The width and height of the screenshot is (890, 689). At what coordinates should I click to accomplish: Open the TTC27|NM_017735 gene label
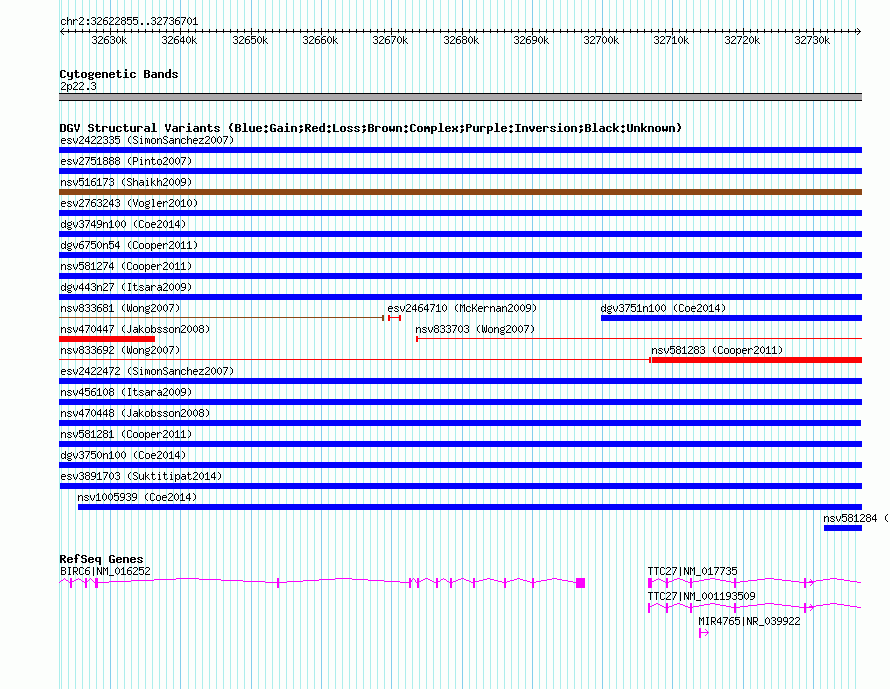692,572
